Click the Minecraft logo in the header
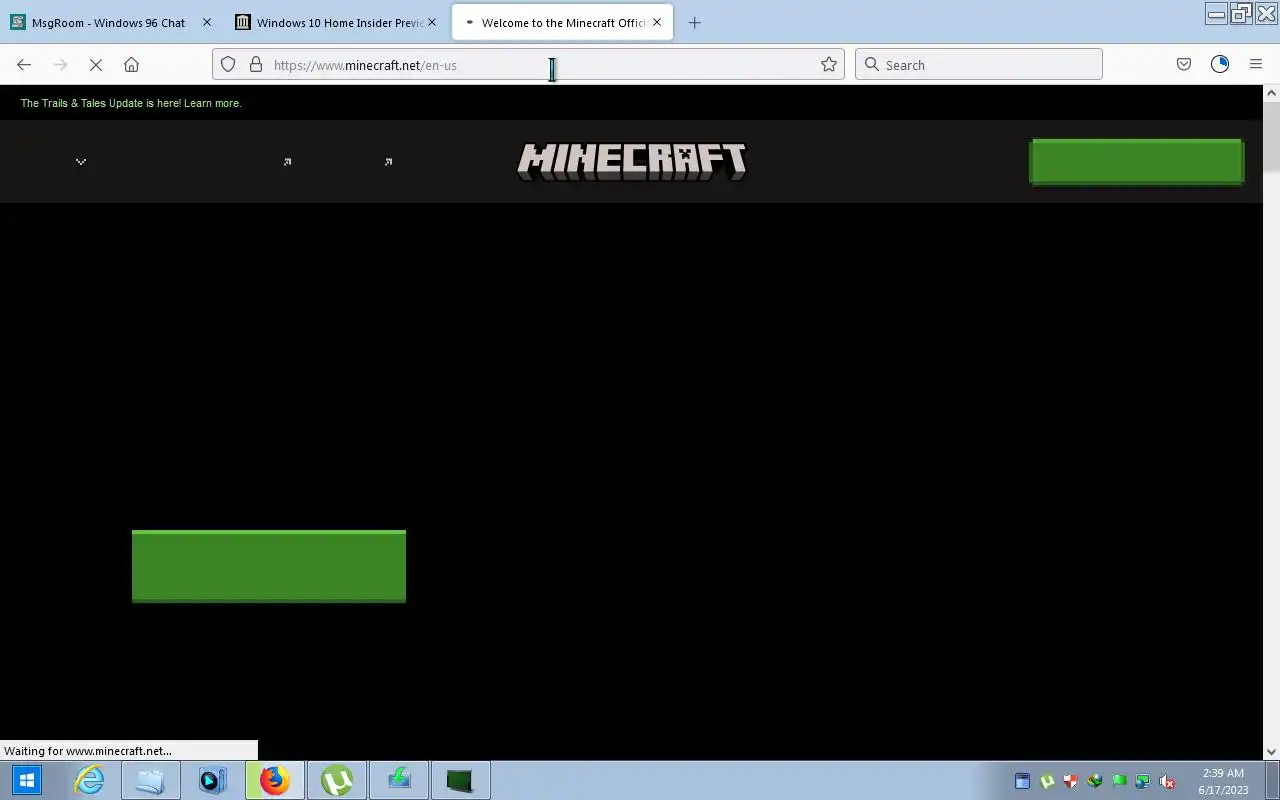This screenshot has width=1280, height=800. click(632, 161)
